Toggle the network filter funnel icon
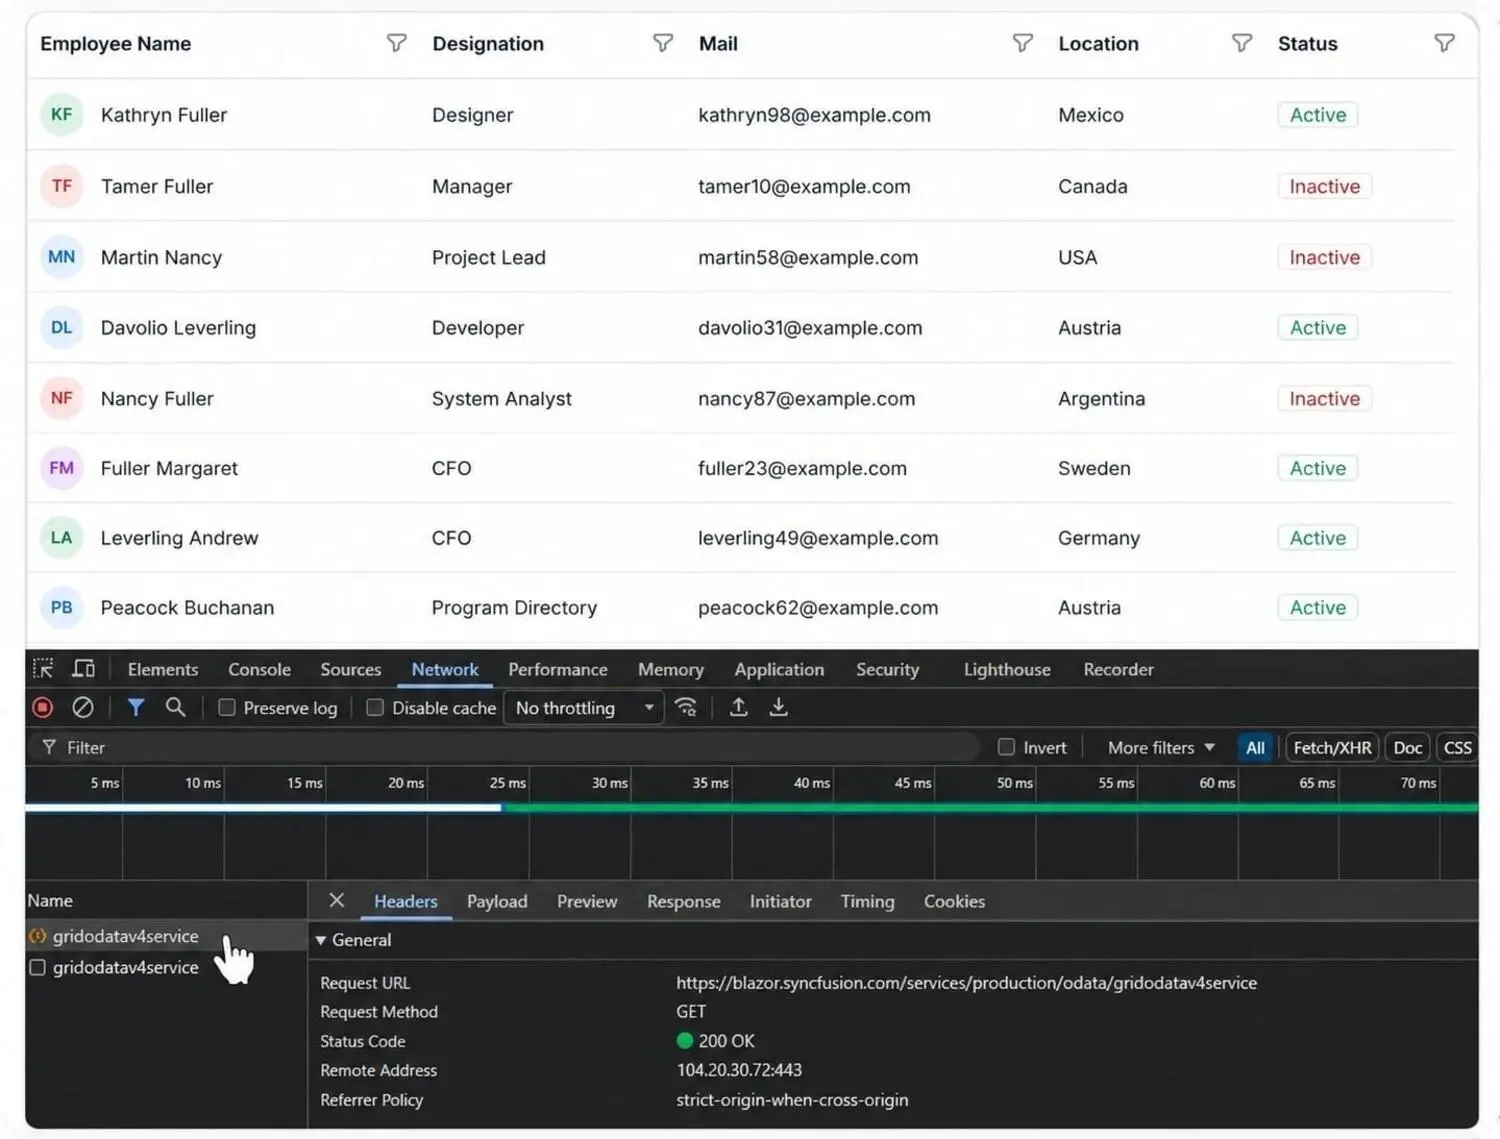 click(136, 708)
